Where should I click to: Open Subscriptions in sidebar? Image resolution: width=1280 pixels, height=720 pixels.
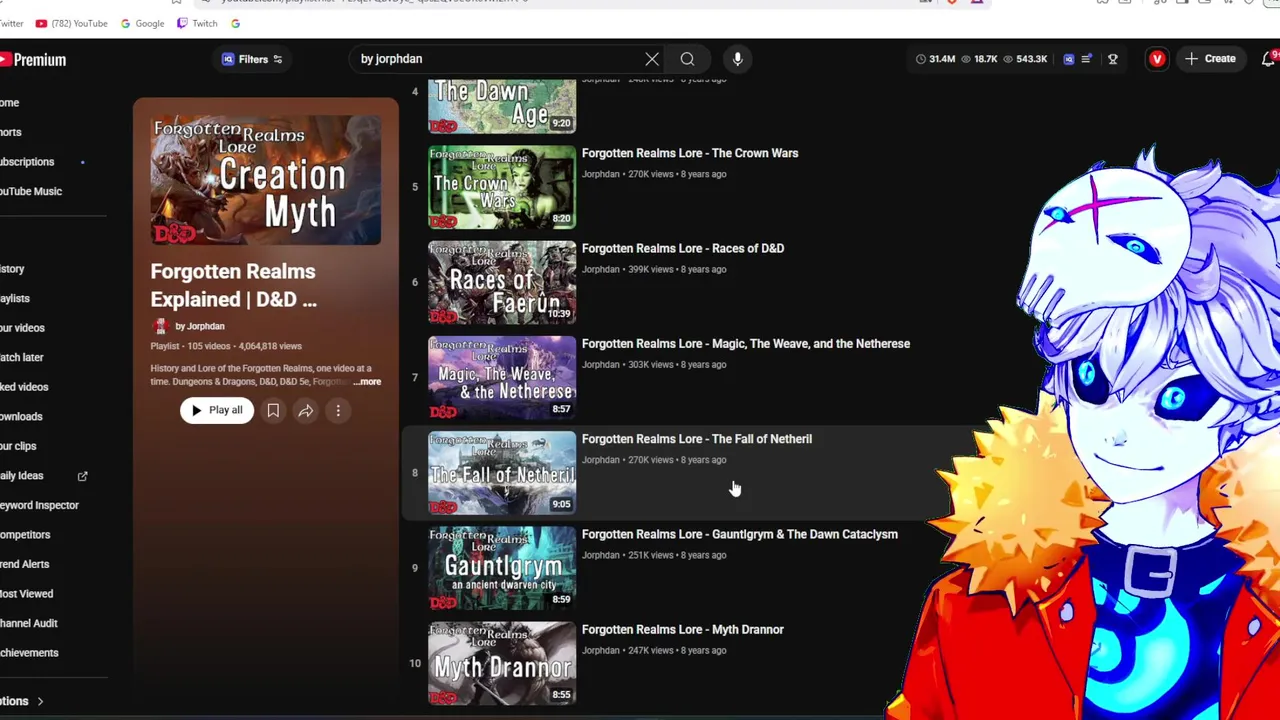point(28,161)
